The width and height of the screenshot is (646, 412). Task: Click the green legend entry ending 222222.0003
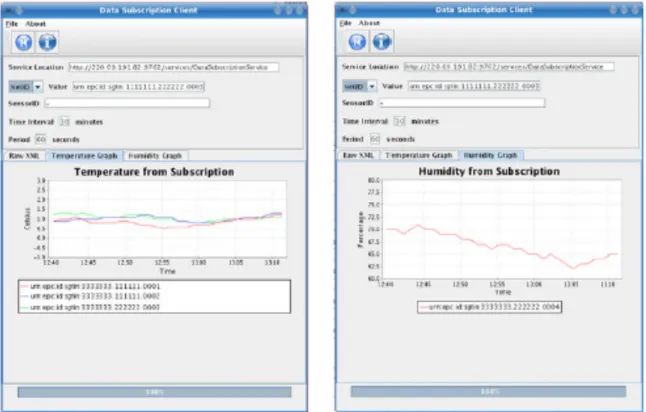click(x=91, y=307)
